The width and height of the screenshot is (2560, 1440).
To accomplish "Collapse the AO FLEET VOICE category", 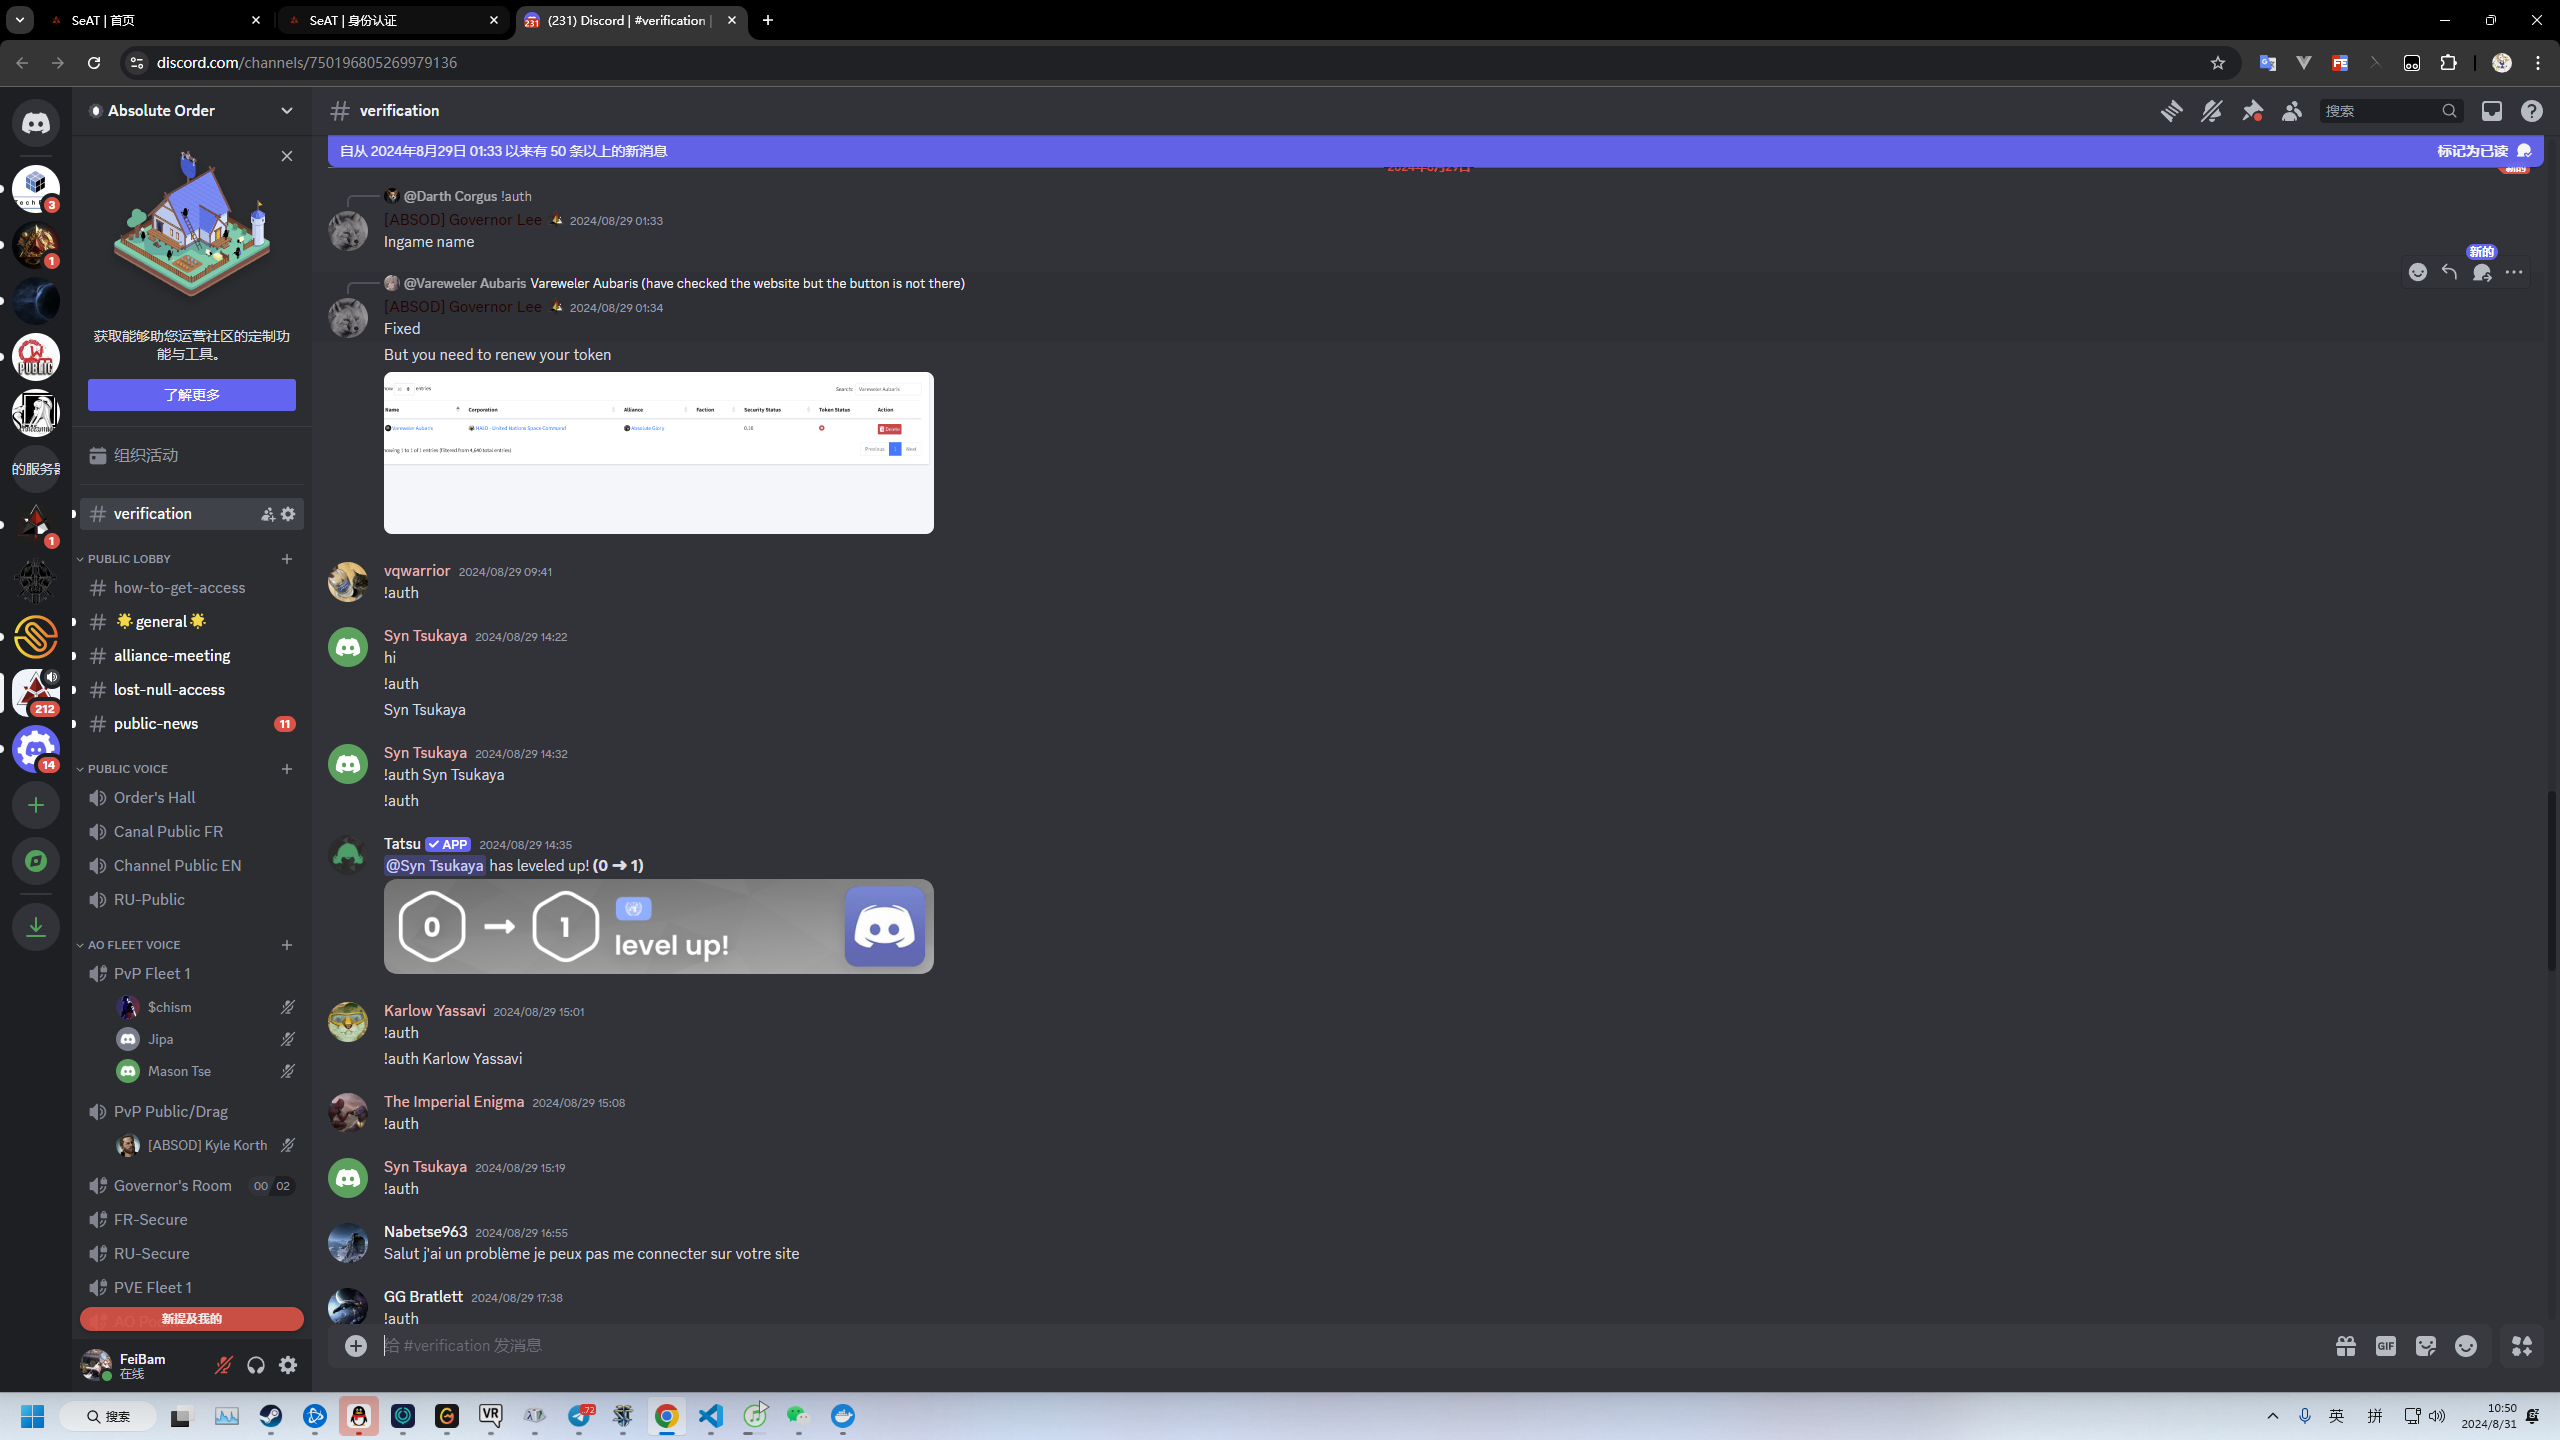I will pyautogui.click(x=133, y=945).
